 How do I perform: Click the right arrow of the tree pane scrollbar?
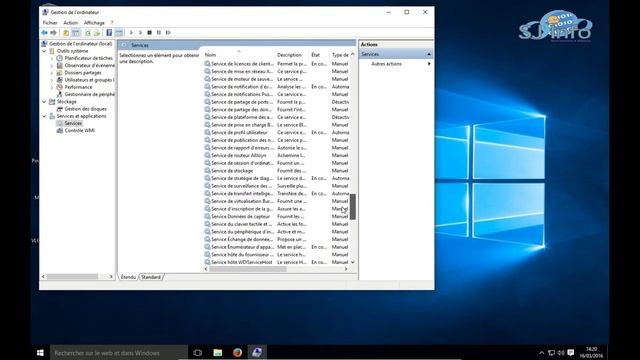(x=111, y=277)
